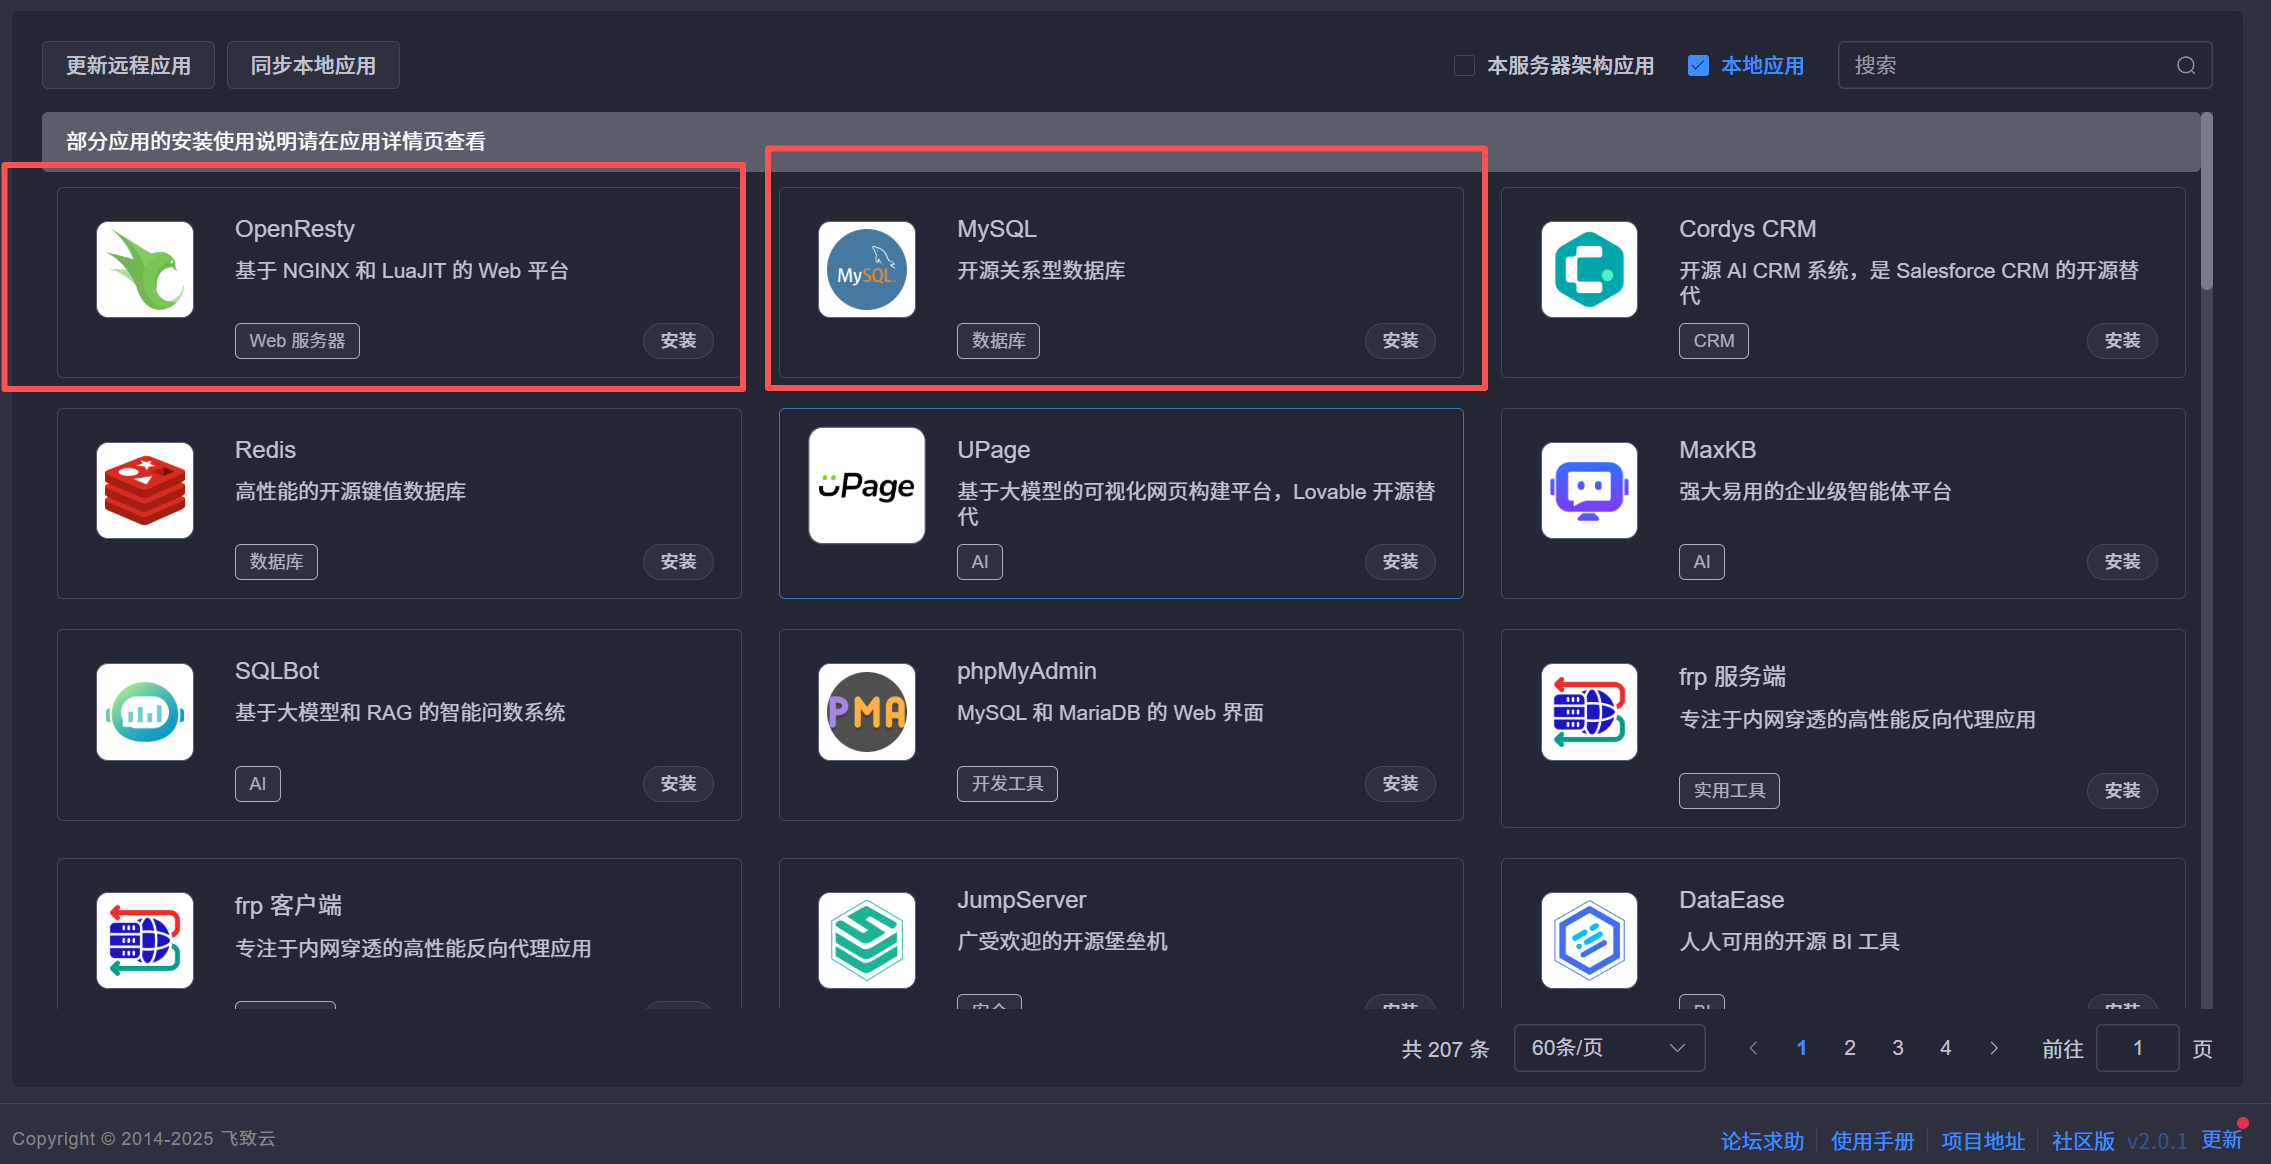Screen dimensions: 2271x1164
Task: Select the Redis app icon
Action: (144, 490)
